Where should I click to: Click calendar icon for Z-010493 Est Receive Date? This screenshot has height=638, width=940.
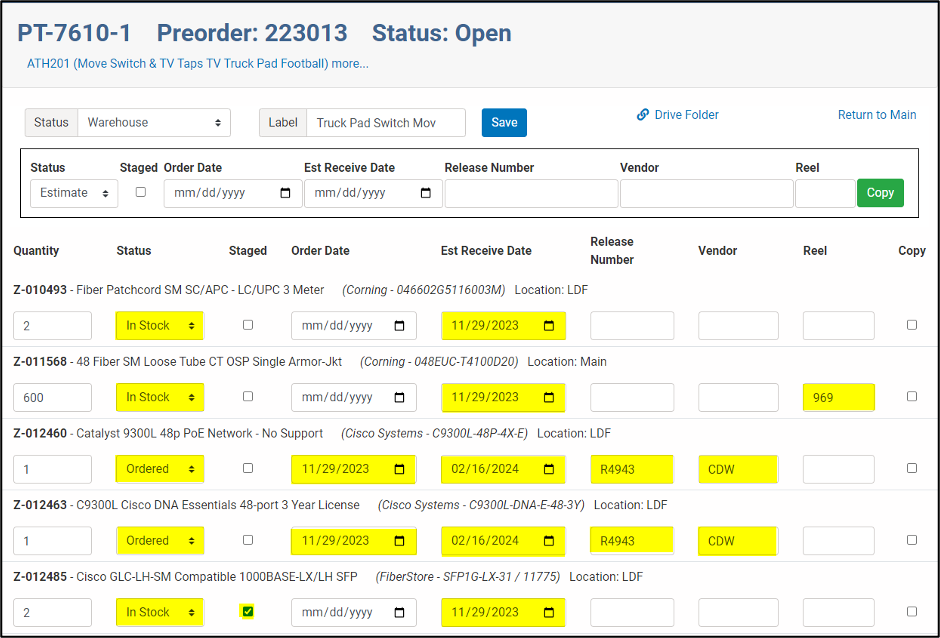pos(549,326)
